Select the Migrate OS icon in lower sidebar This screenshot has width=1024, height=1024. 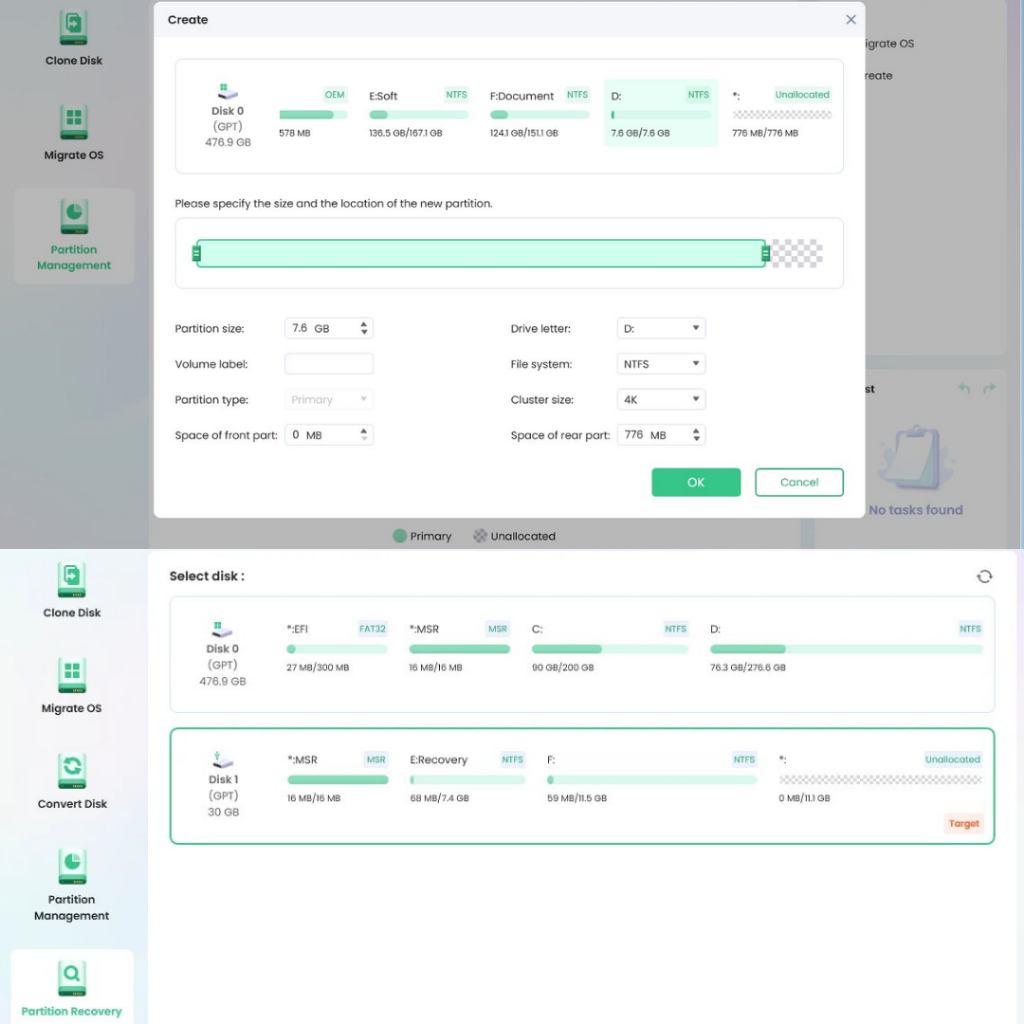point(72,675)
